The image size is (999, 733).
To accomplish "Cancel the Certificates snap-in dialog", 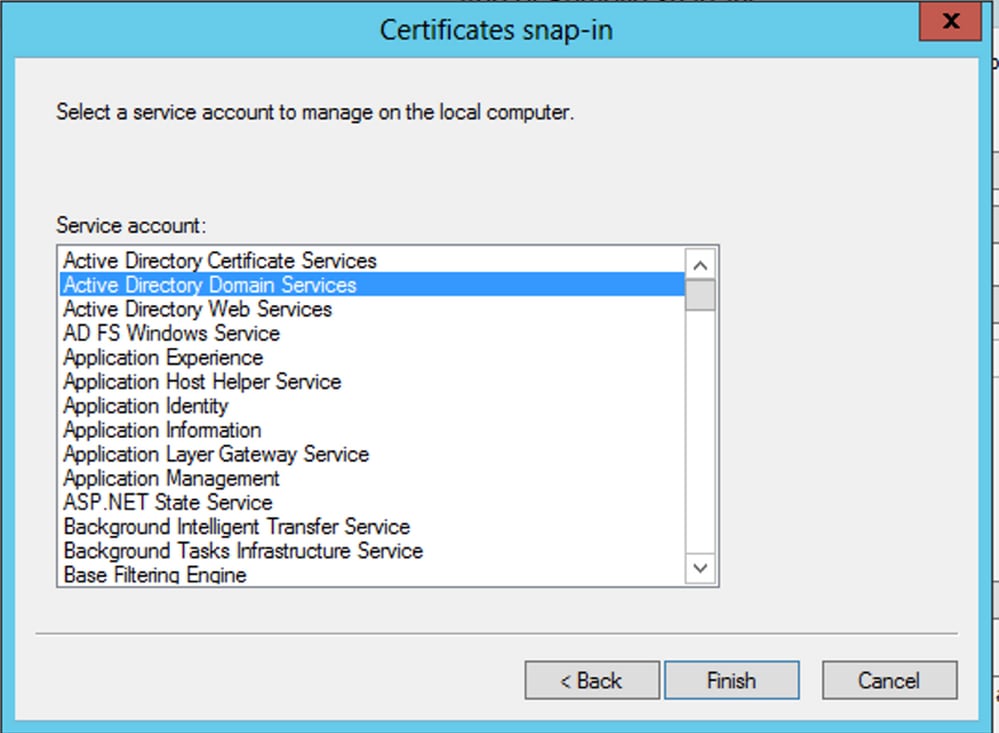I will tap(889, 680).
